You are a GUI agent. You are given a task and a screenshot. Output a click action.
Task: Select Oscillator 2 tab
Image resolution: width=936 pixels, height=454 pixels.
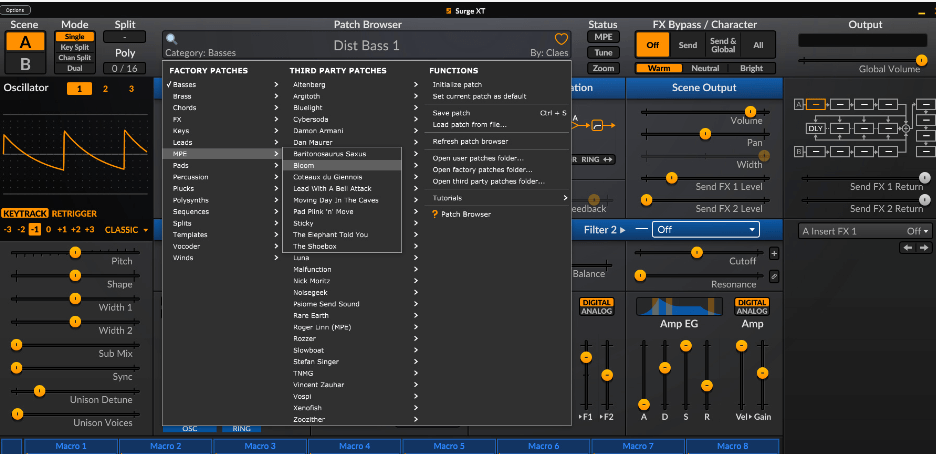[x=105, y=89]
